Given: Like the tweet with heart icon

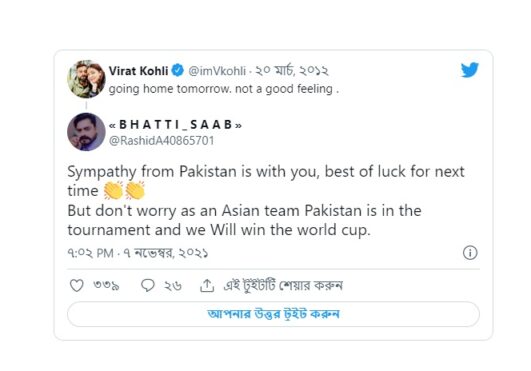Looking at the screenshot, I should tap(77, 285).
